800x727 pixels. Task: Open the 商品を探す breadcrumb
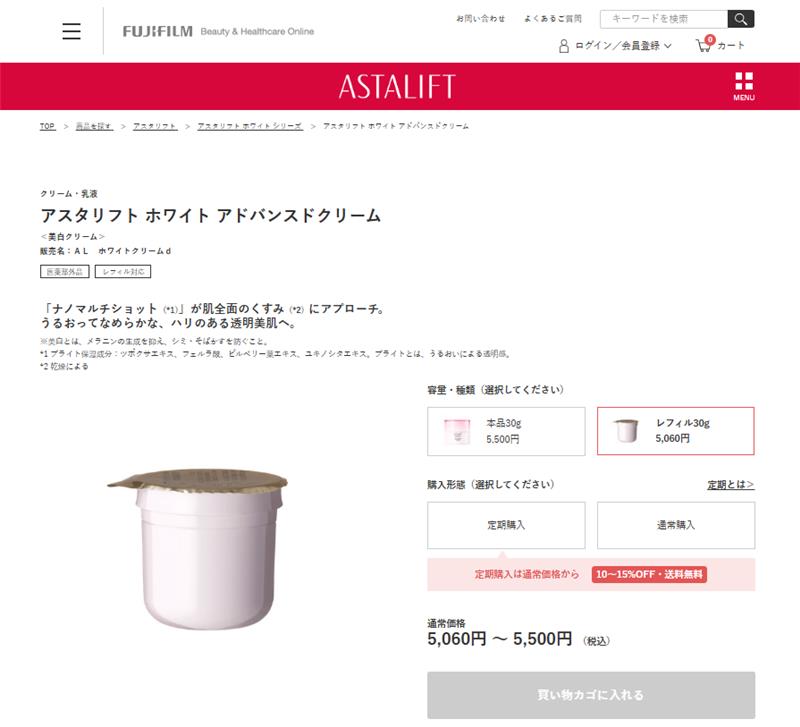point(94,126)
